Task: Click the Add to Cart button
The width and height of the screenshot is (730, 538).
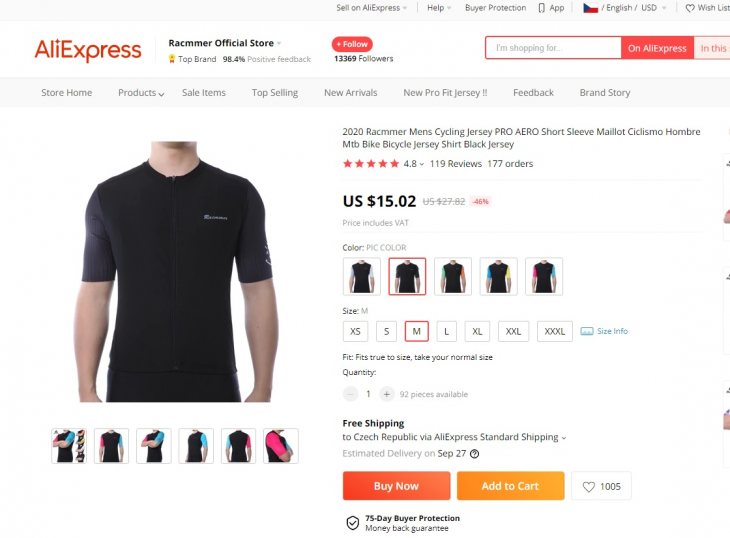Action: tap(511, 486)
